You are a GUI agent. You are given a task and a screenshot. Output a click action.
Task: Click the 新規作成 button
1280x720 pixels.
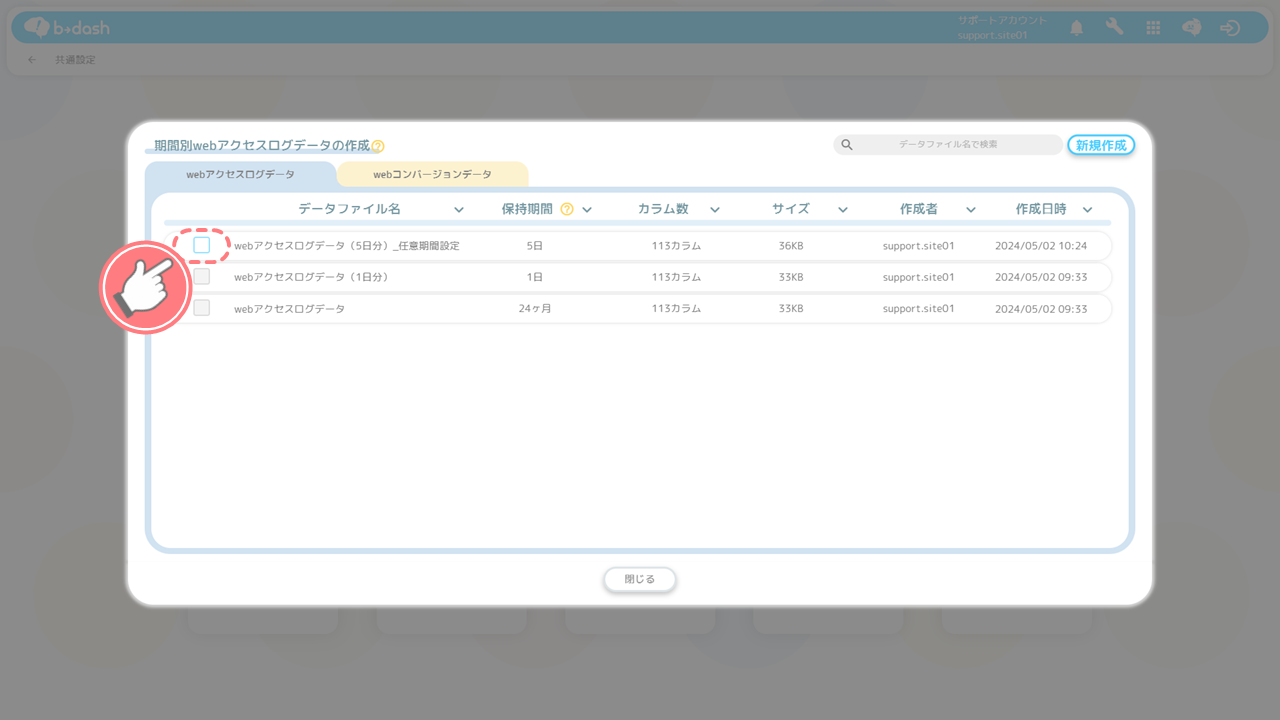point(1101,145)
